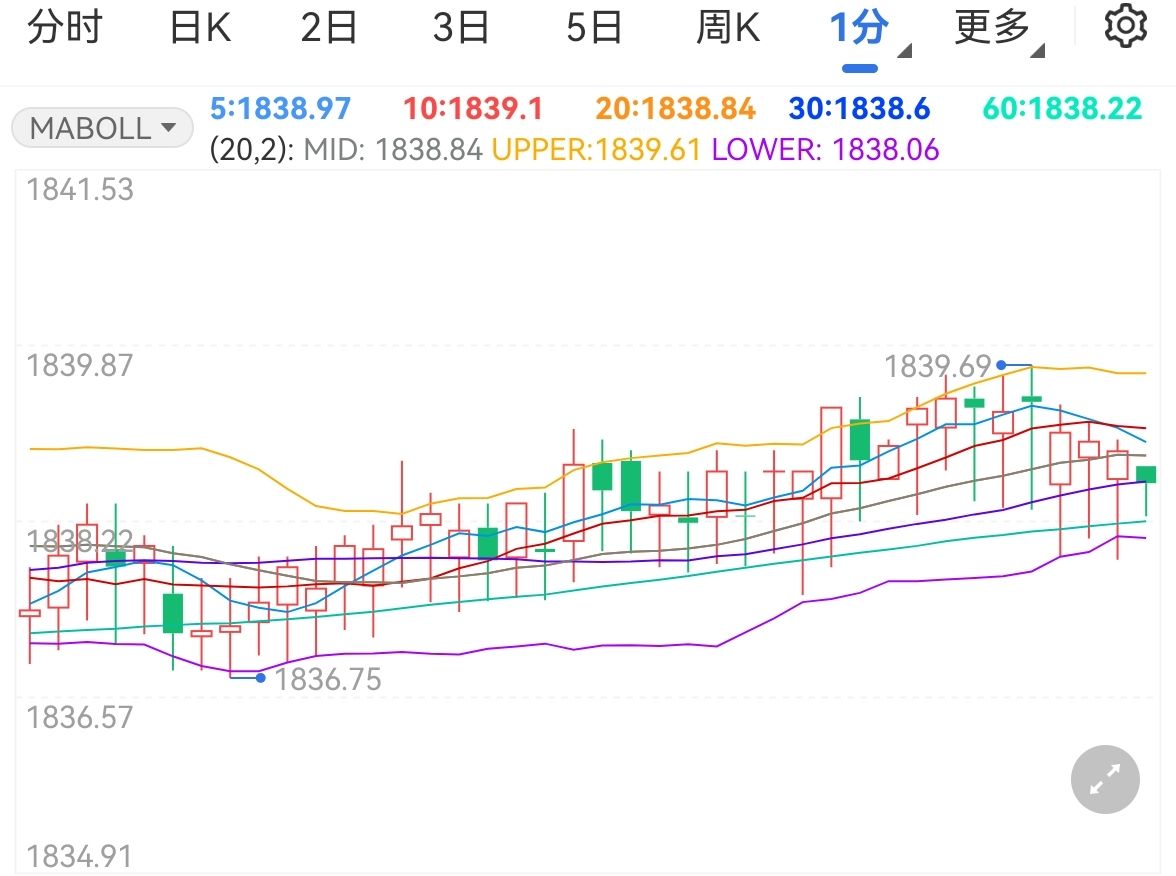Select the 5日 tab
1176x876 pixels.
593,28
